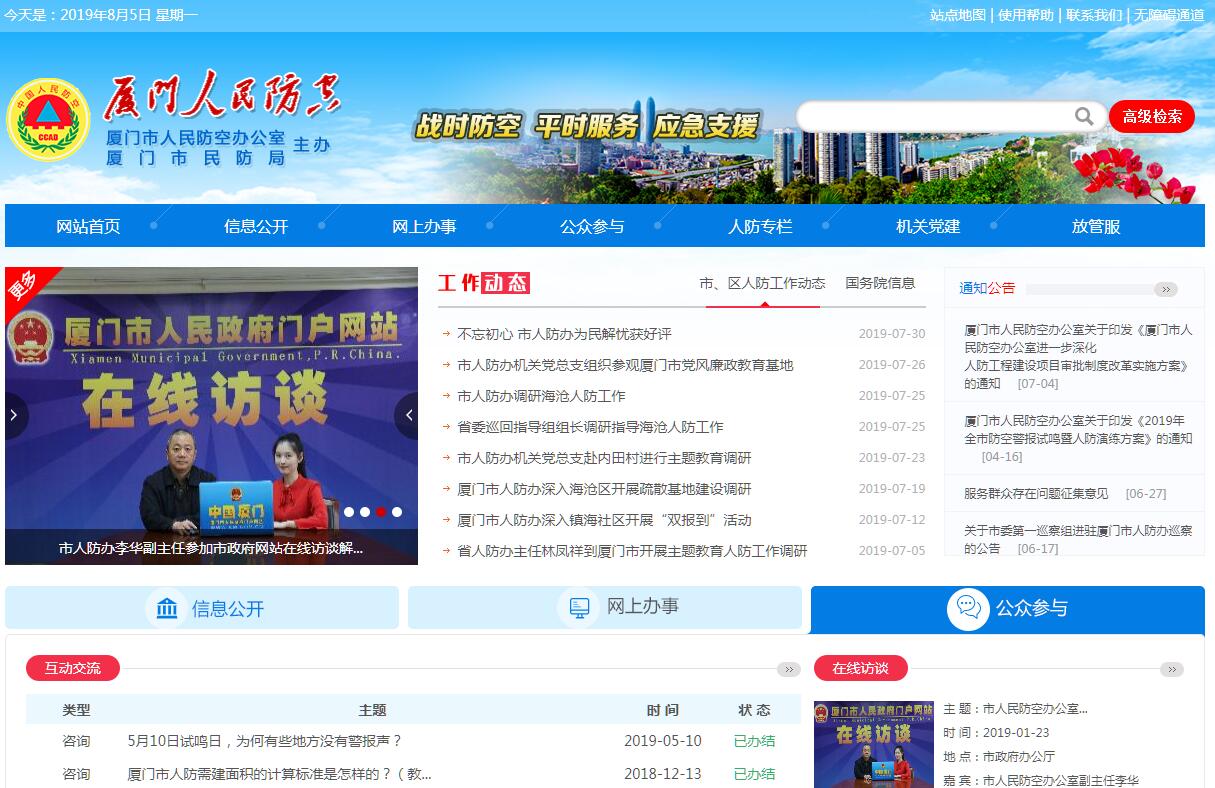Open more 互动交流 arrow button
Viewport: 1215px width, 788px height.
point(789,669)
